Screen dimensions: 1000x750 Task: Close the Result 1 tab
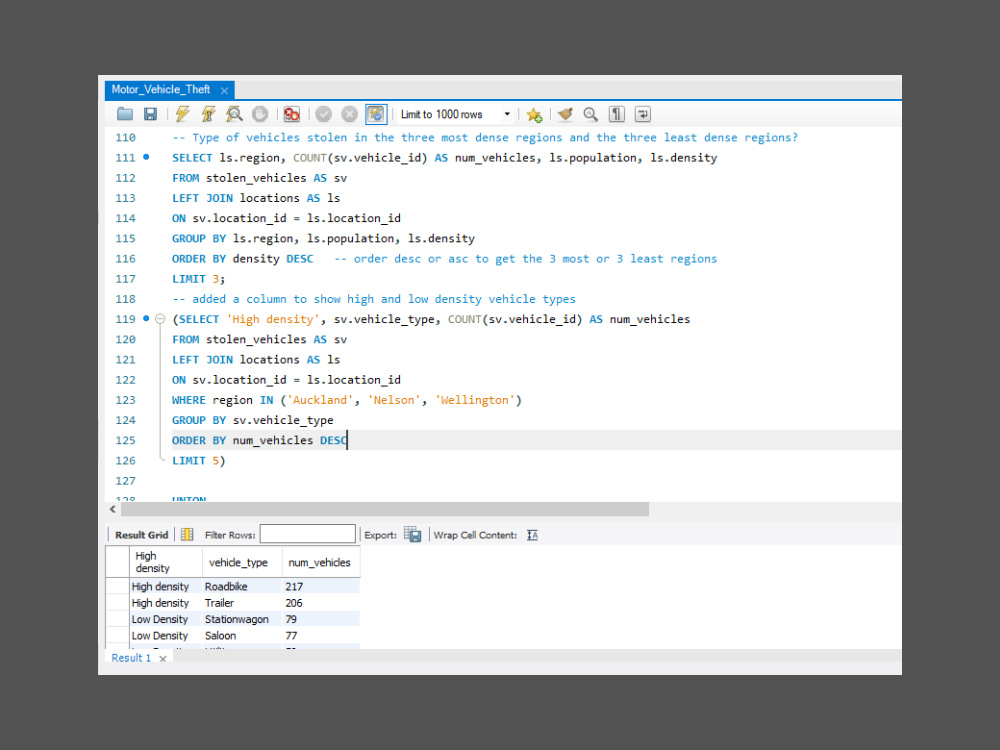tap(163, 659)
